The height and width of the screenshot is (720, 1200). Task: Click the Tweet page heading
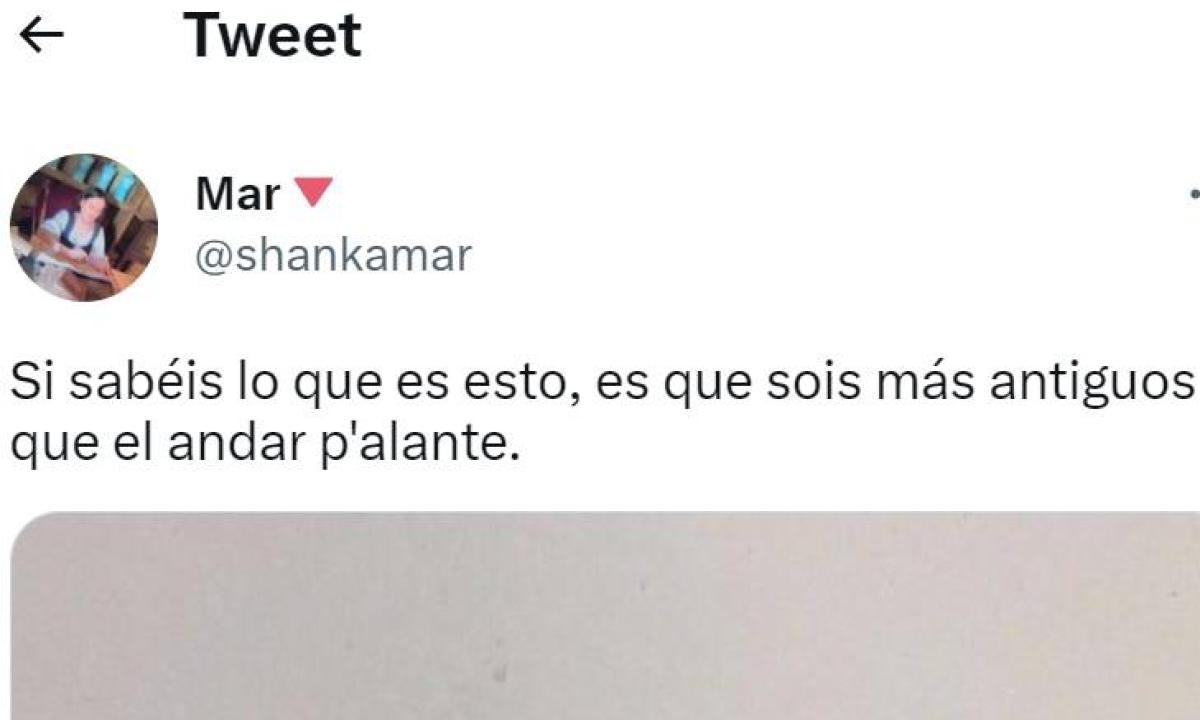click(273, 36)
